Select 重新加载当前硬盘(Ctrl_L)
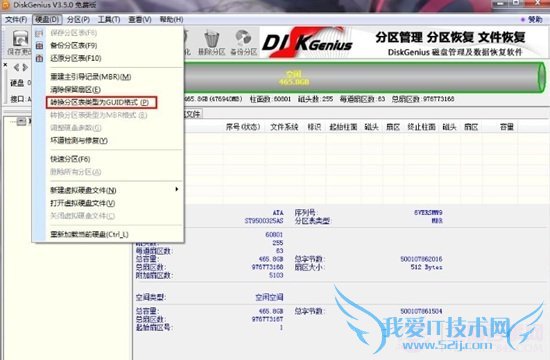This screenshot has height=360, width=550. (89, 234)
